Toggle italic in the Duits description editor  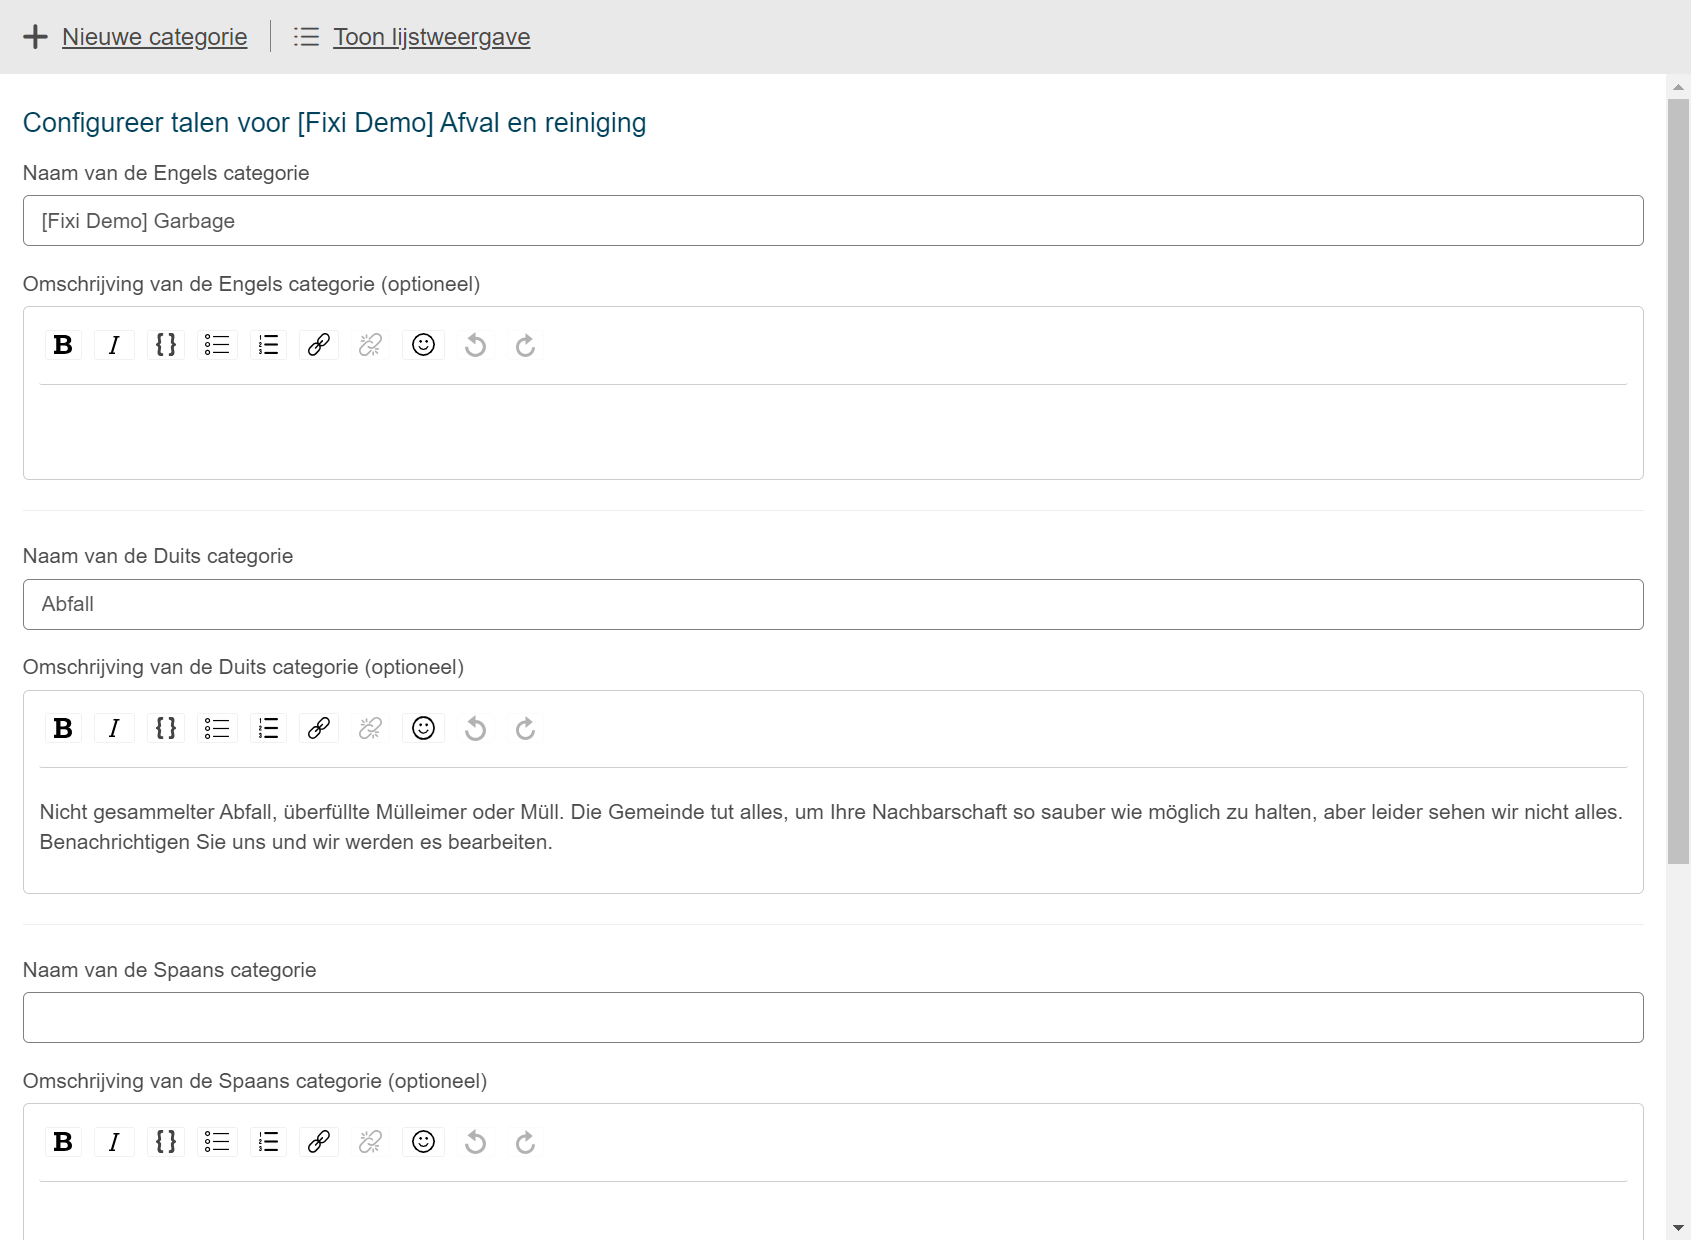pos(114,728)
